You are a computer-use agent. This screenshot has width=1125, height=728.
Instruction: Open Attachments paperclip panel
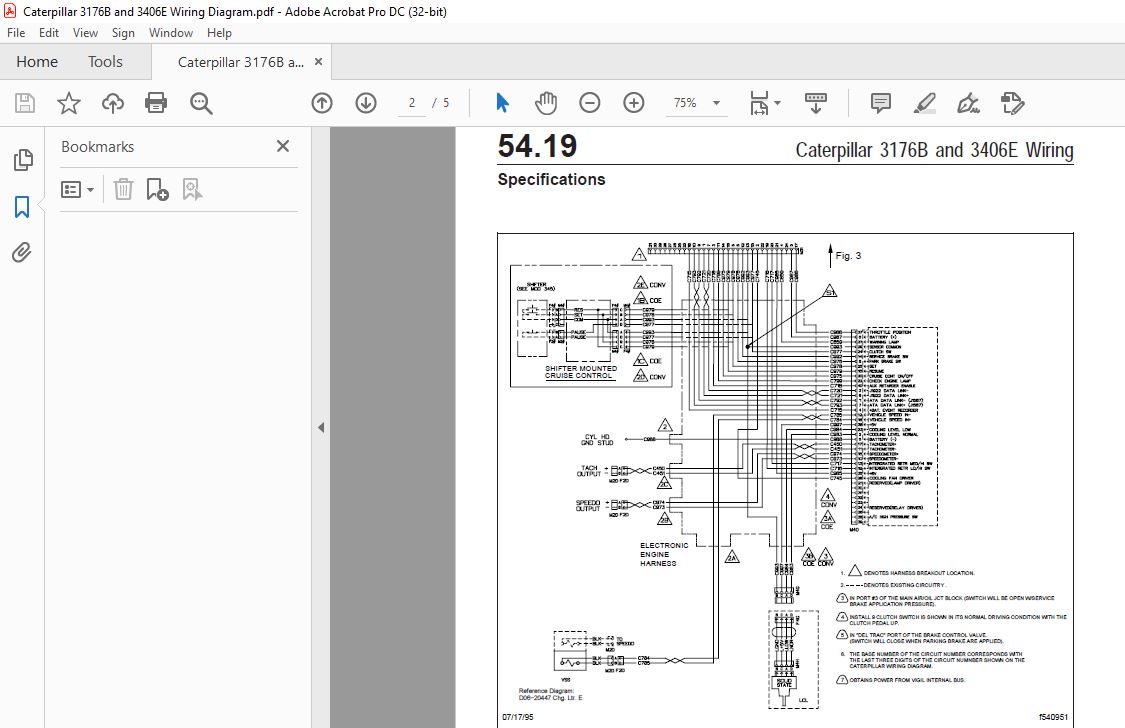click(x=22, y=252)
